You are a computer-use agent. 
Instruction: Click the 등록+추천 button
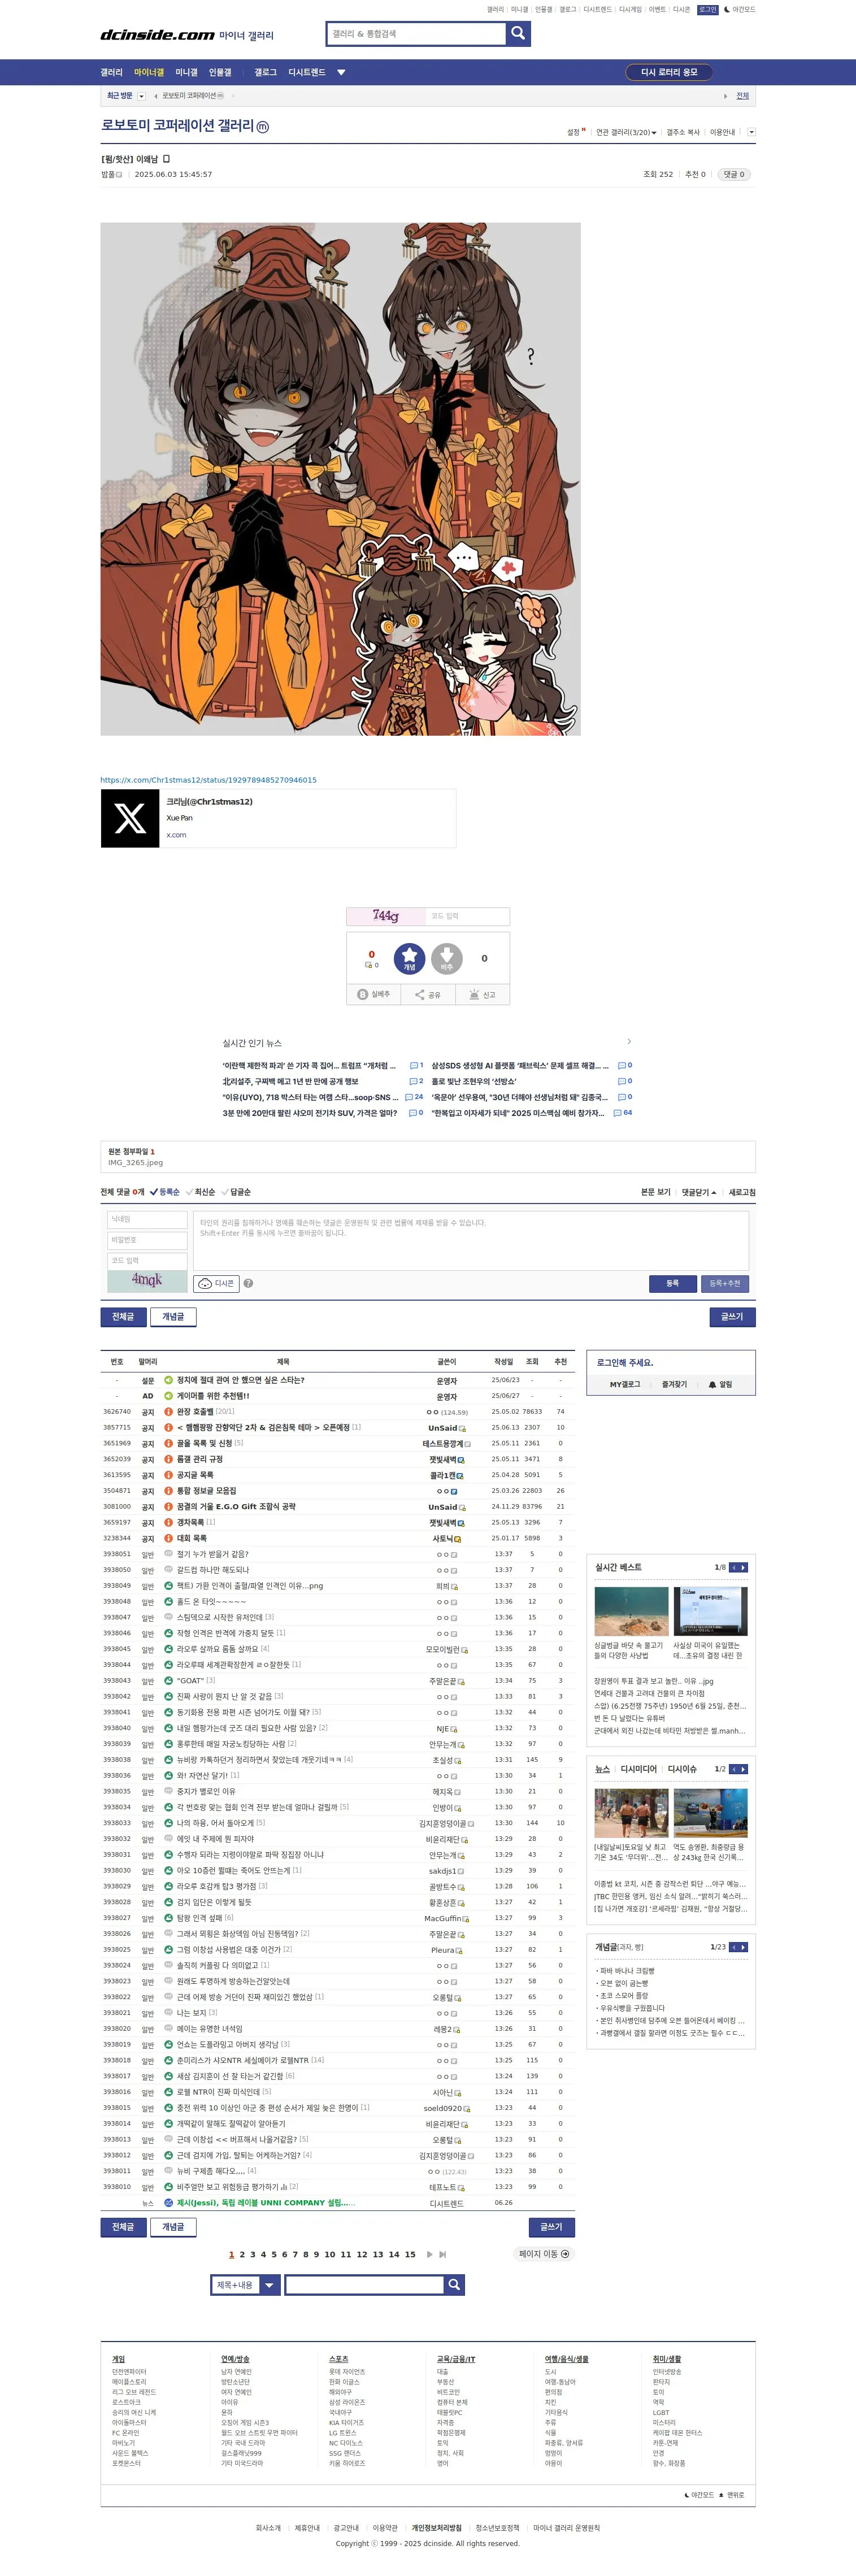[725, 1283]
